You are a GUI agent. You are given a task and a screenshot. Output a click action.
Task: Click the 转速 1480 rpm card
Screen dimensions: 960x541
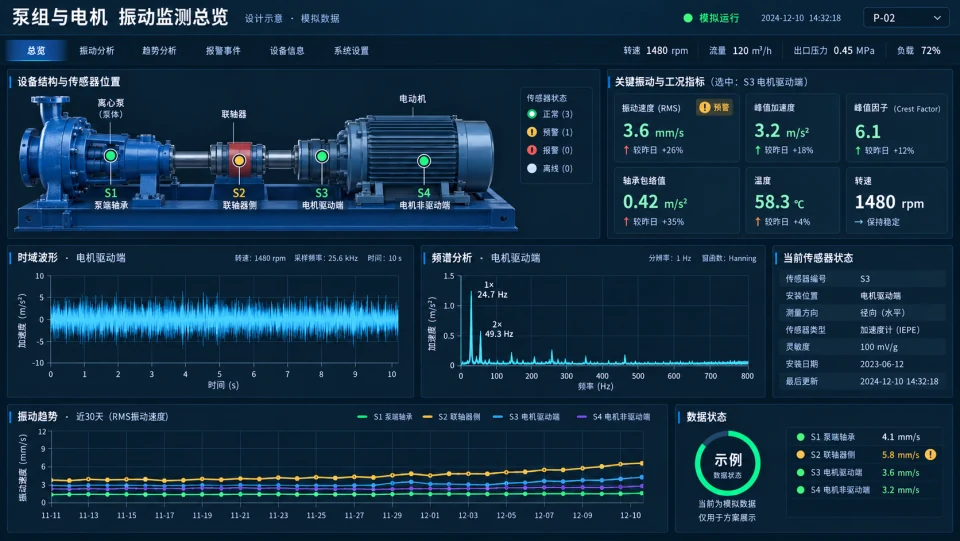pyautogui.click(x=896, y=200)
